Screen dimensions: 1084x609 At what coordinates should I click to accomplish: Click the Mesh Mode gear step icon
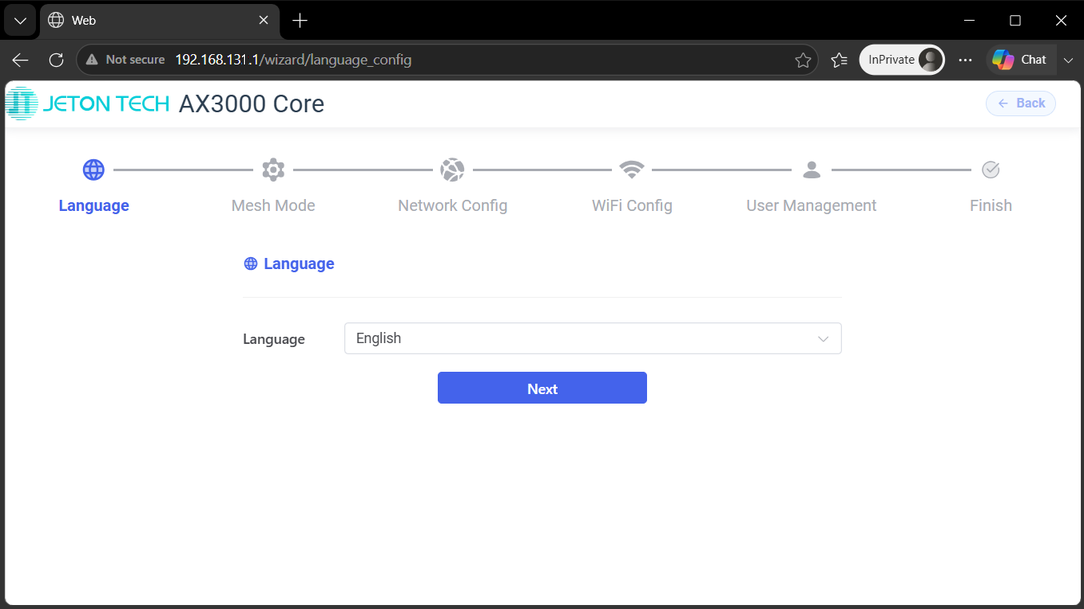pos(273,169)
